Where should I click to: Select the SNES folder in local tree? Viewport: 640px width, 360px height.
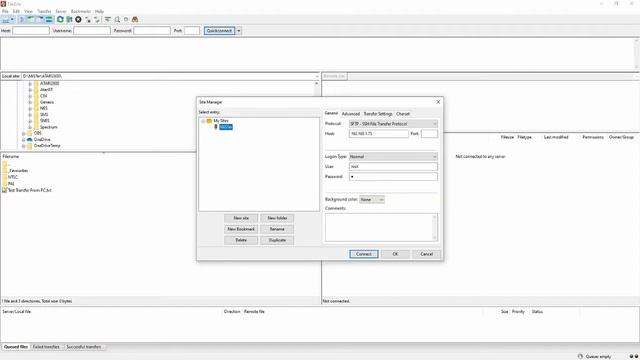click(44, 121)
